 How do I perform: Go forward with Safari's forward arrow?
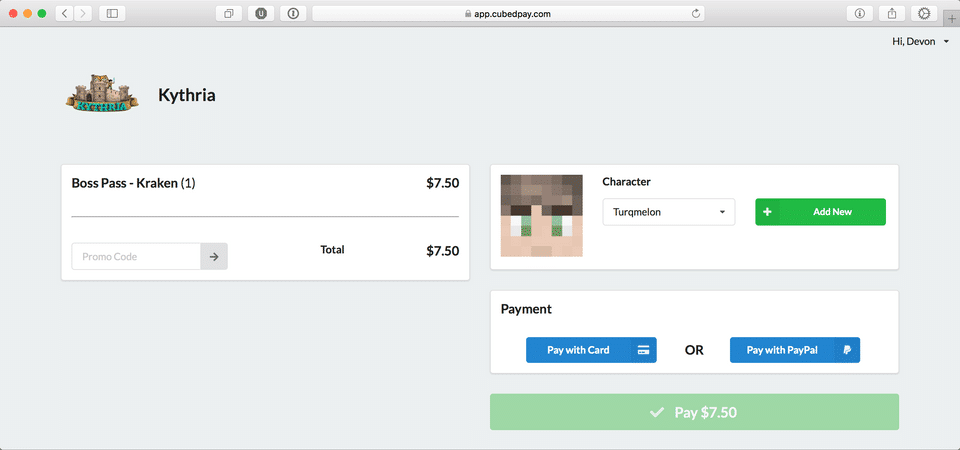(x=83, y=13)
